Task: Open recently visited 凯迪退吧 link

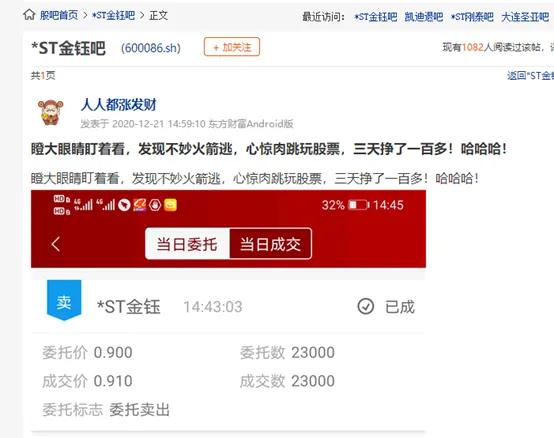Action: pyautogui.click(x=424, y=17)
